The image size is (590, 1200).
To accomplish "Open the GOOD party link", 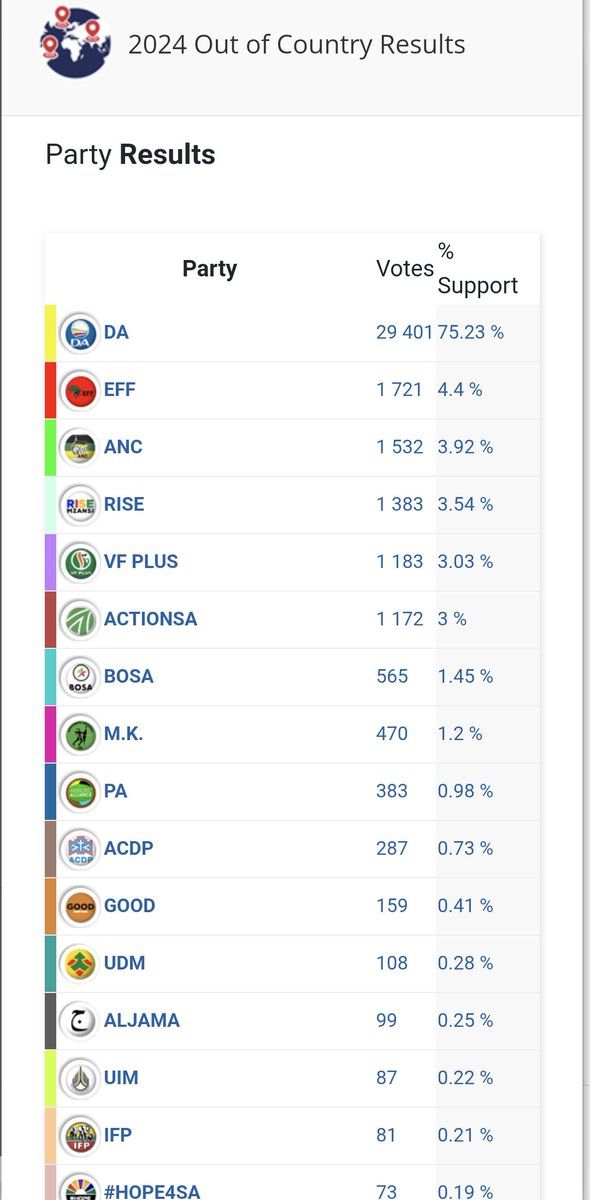I will point(130,906).
